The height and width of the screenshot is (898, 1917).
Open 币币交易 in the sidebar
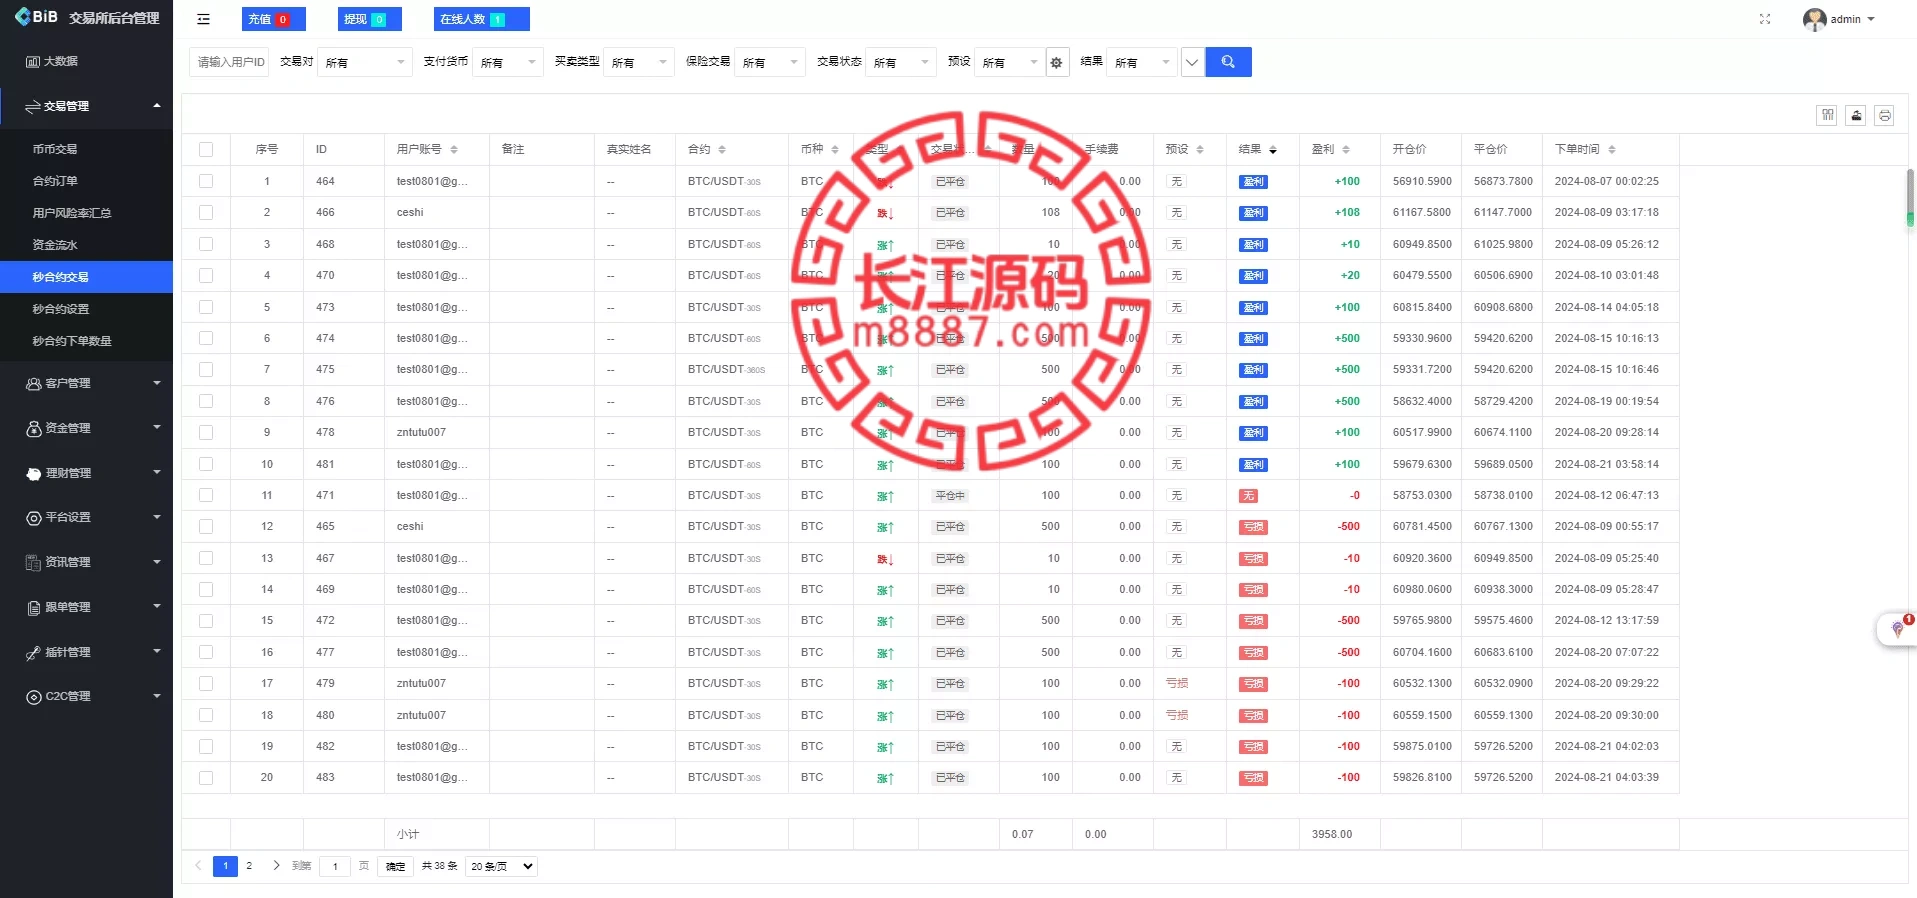coord(86,149)
